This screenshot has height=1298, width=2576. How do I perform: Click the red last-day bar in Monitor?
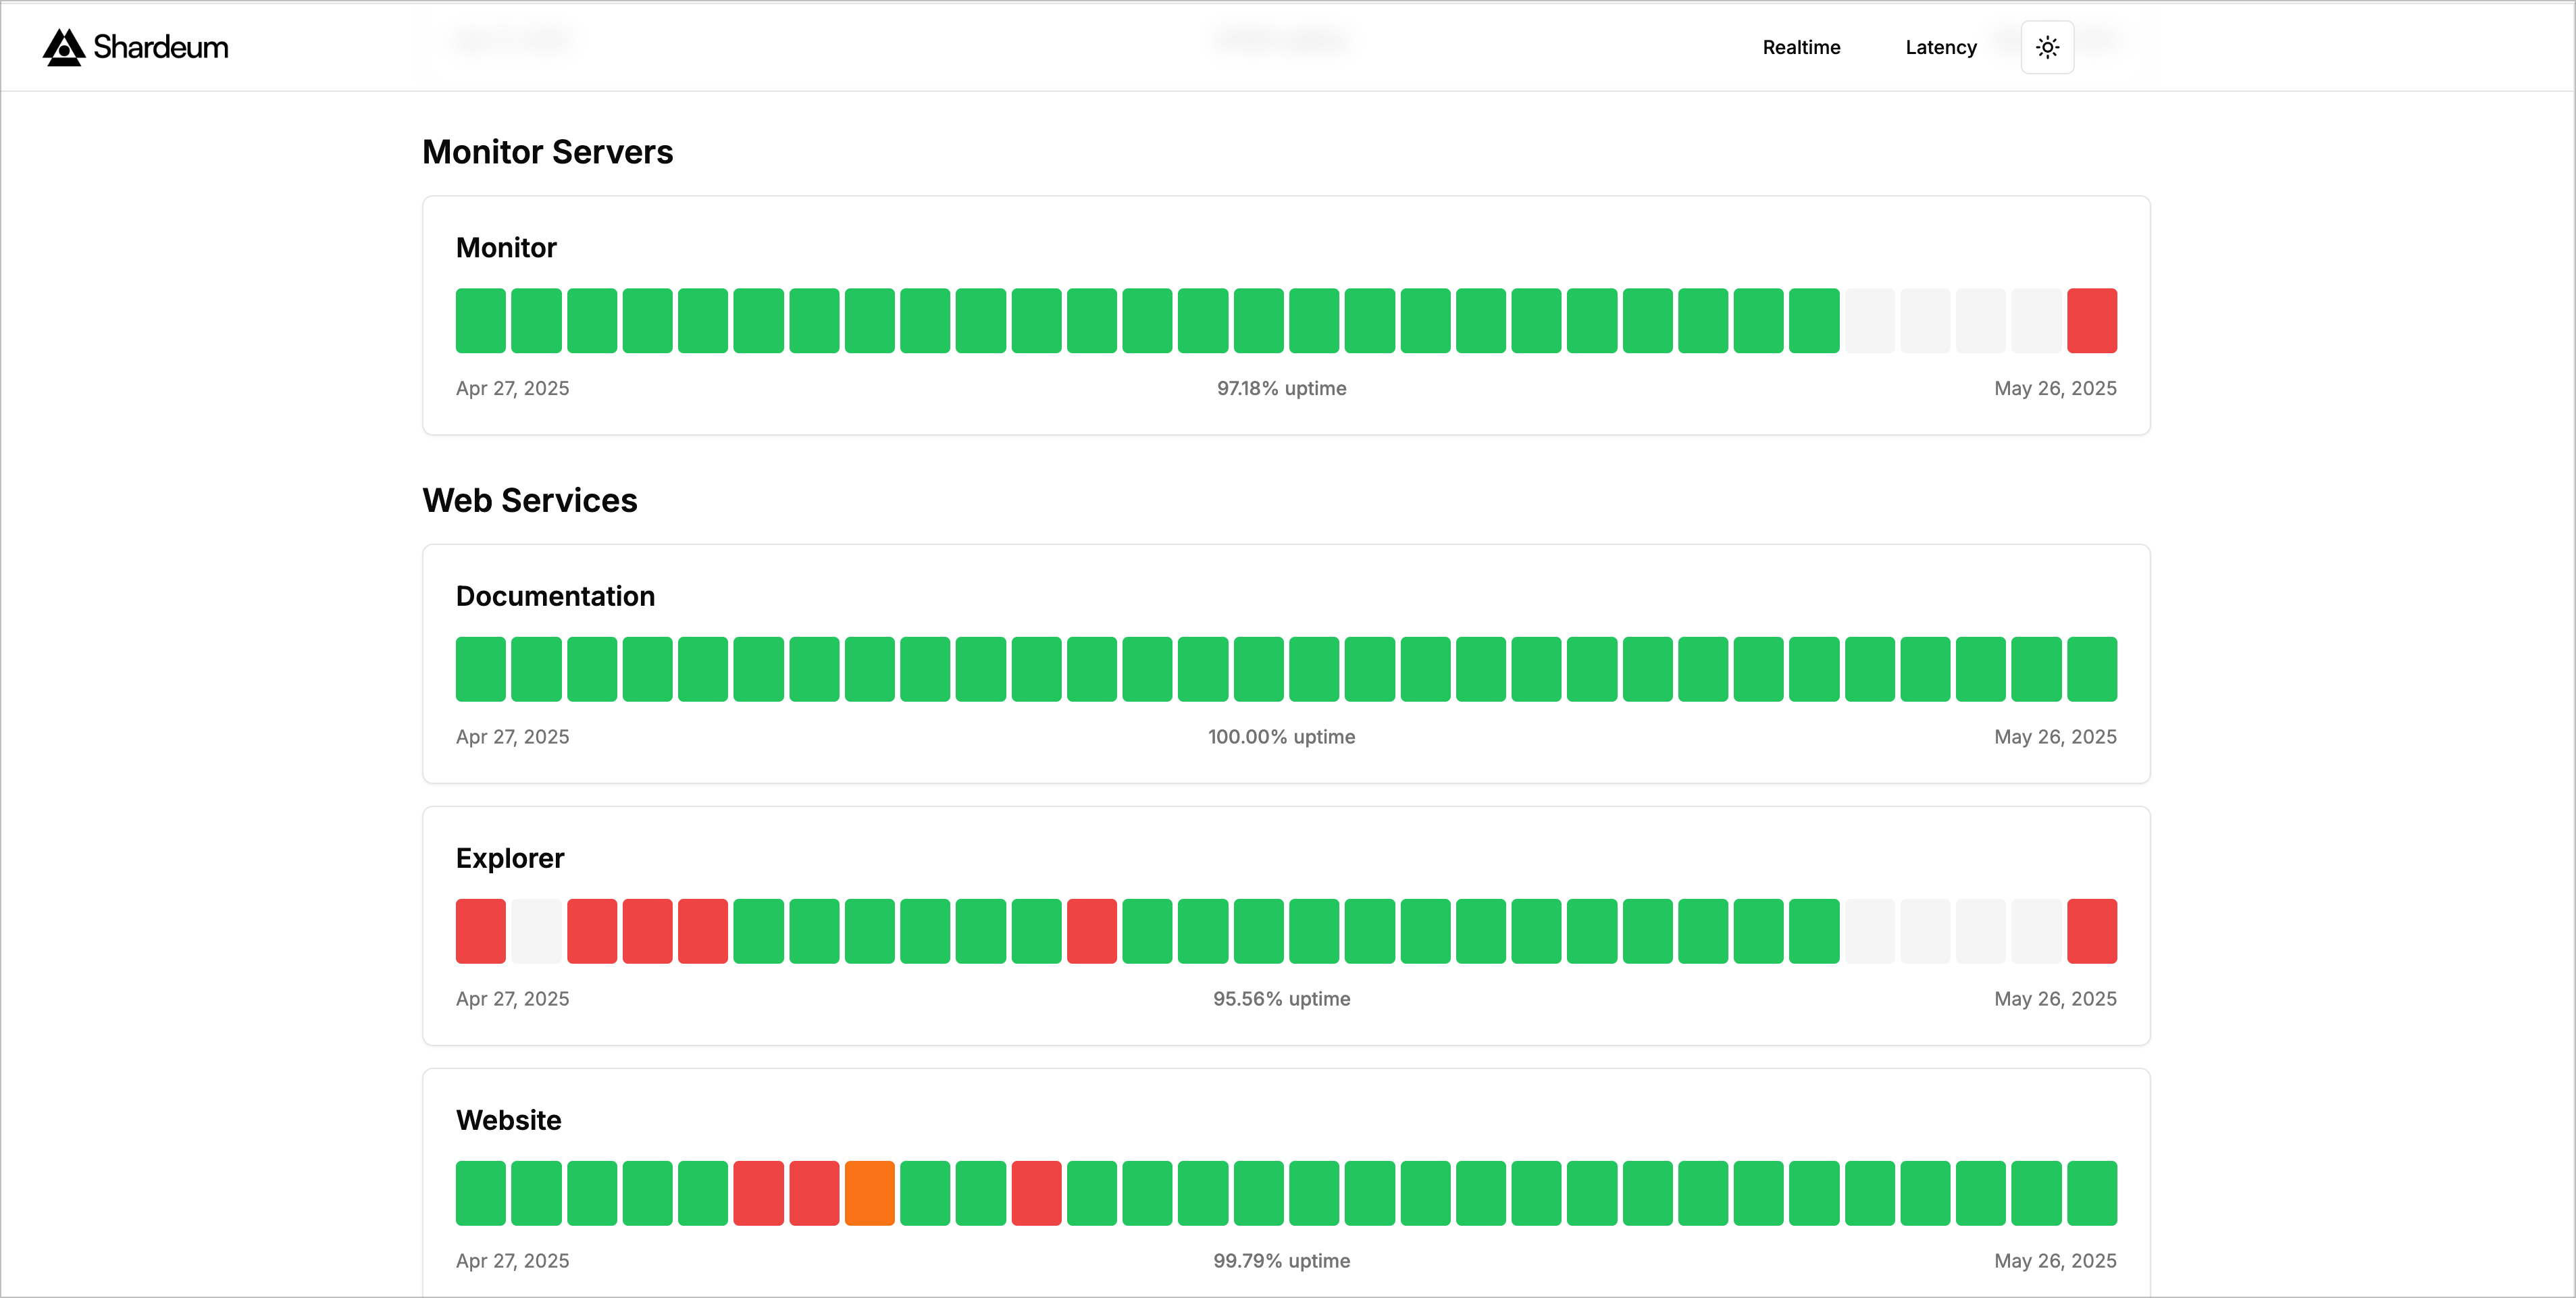click(x=2092, y=321)
